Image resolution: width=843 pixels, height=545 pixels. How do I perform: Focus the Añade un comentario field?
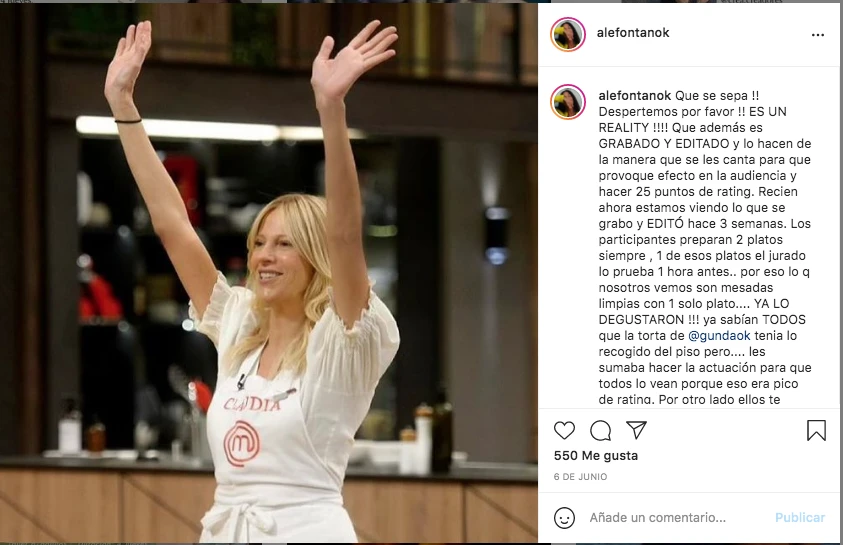(677, 518)
